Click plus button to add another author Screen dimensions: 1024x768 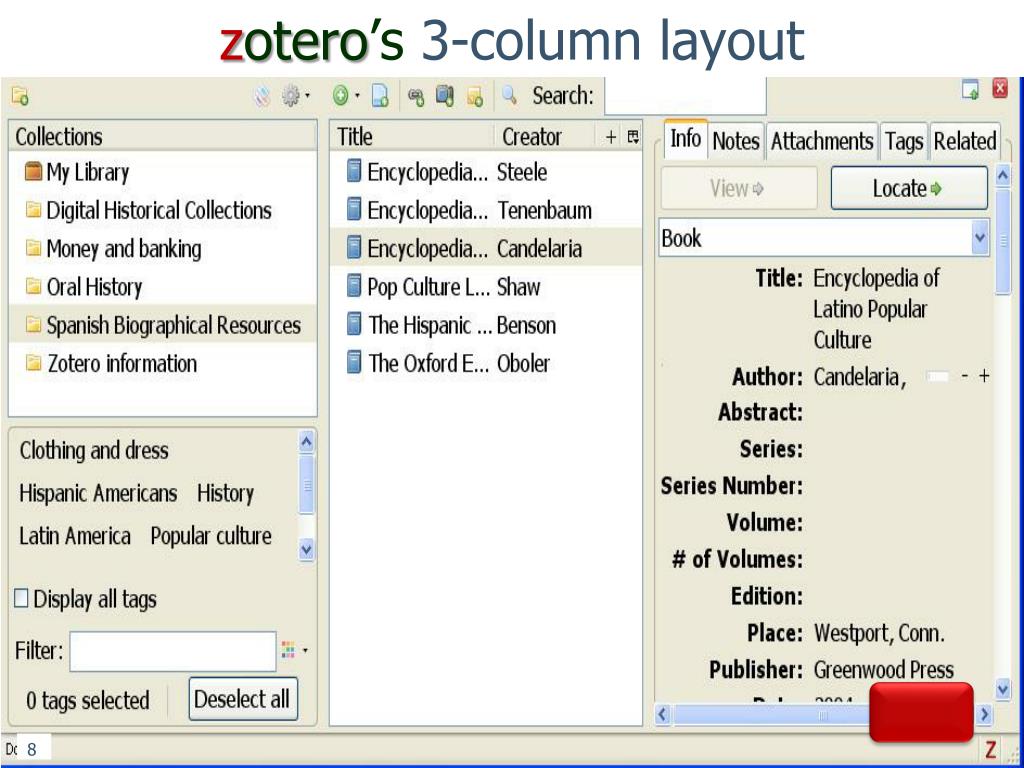[984, 377]
